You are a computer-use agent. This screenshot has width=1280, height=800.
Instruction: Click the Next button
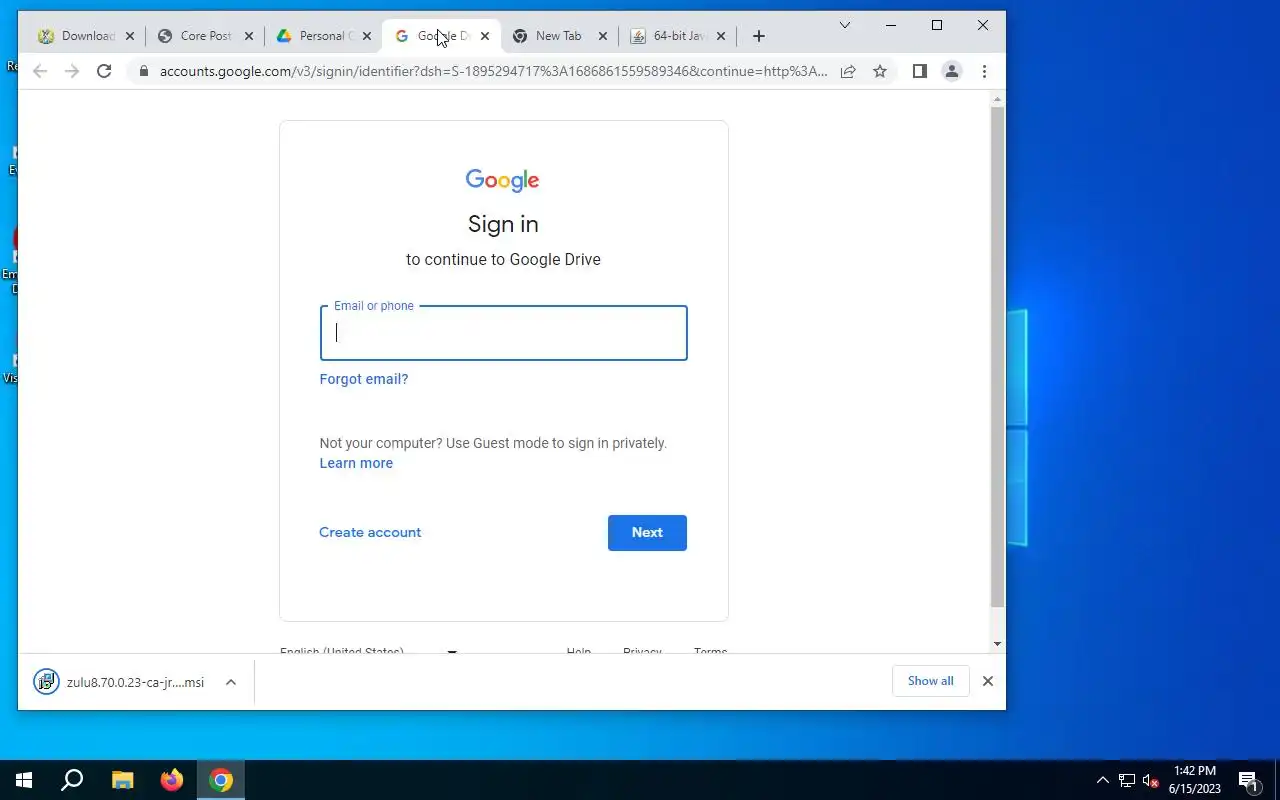tap(647, 533)
